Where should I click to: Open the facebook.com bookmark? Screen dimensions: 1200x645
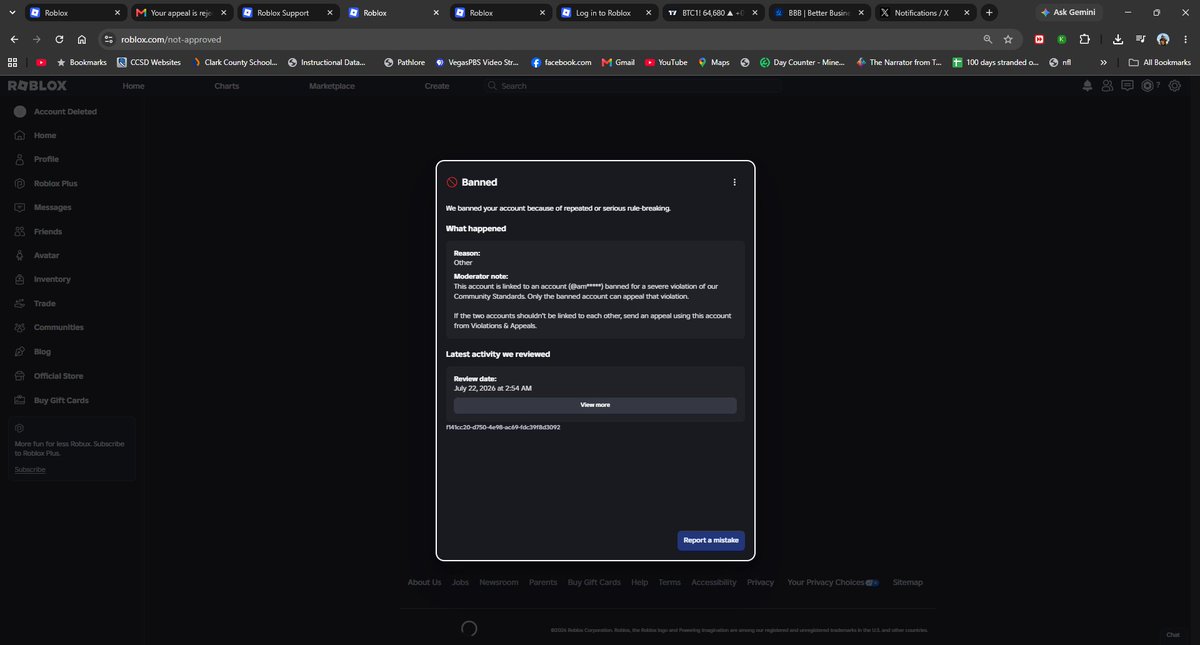pyautogui.click(x=561, y=62)
